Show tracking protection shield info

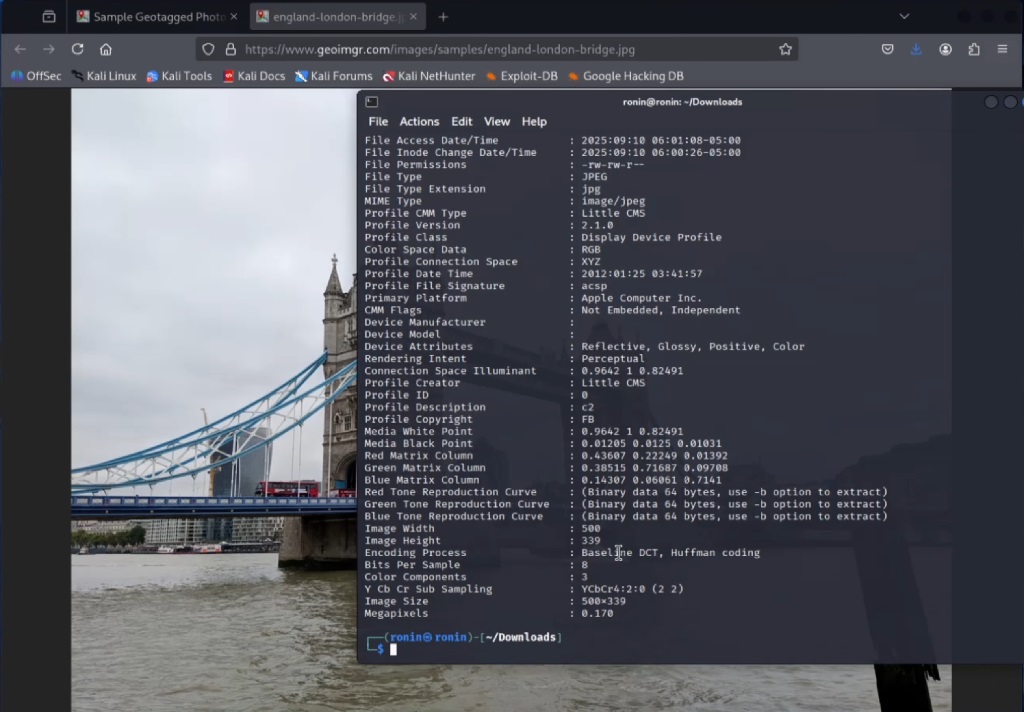(208, 49)
